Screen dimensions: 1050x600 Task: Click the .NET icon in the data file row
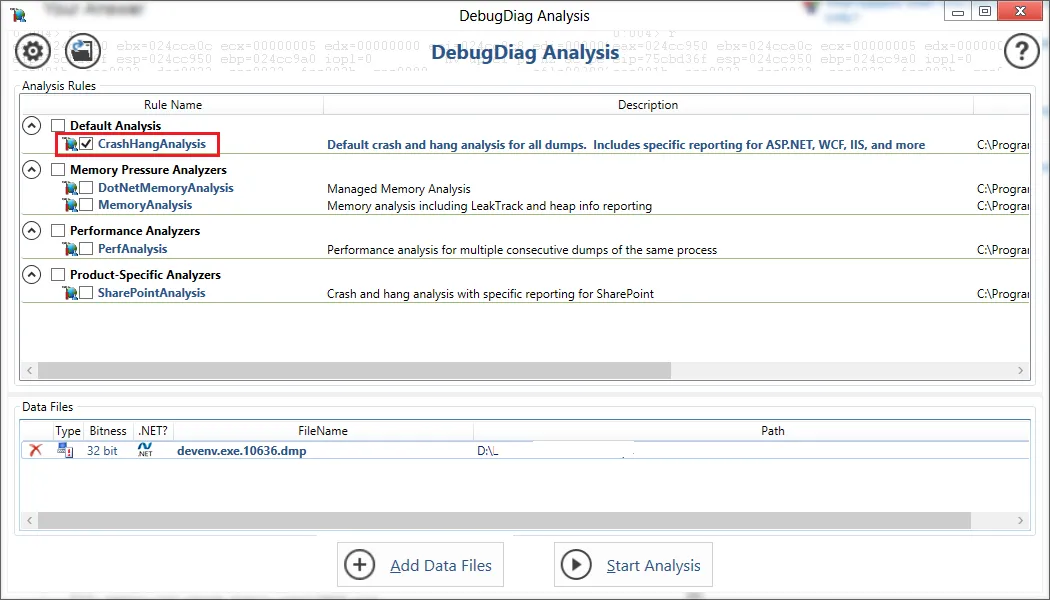(145, 449)
